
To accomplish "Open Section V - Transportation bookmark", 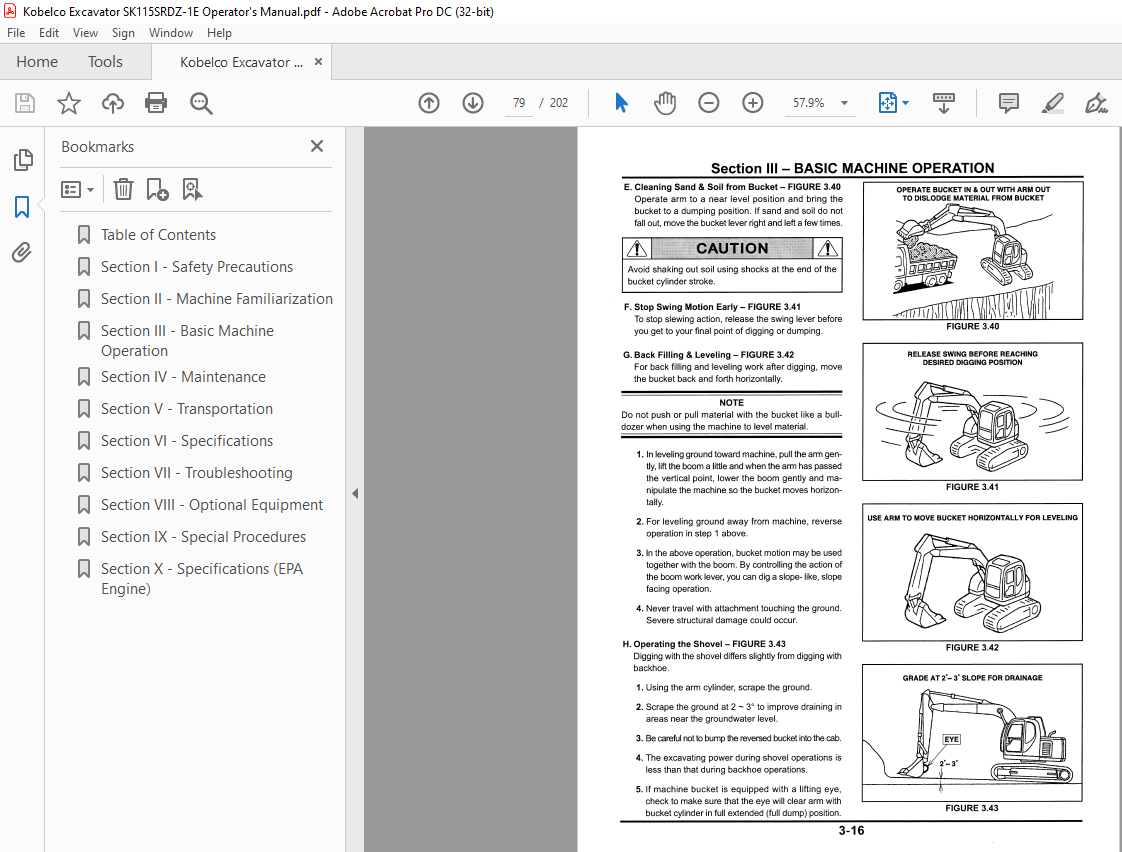I will pos(187,409).
